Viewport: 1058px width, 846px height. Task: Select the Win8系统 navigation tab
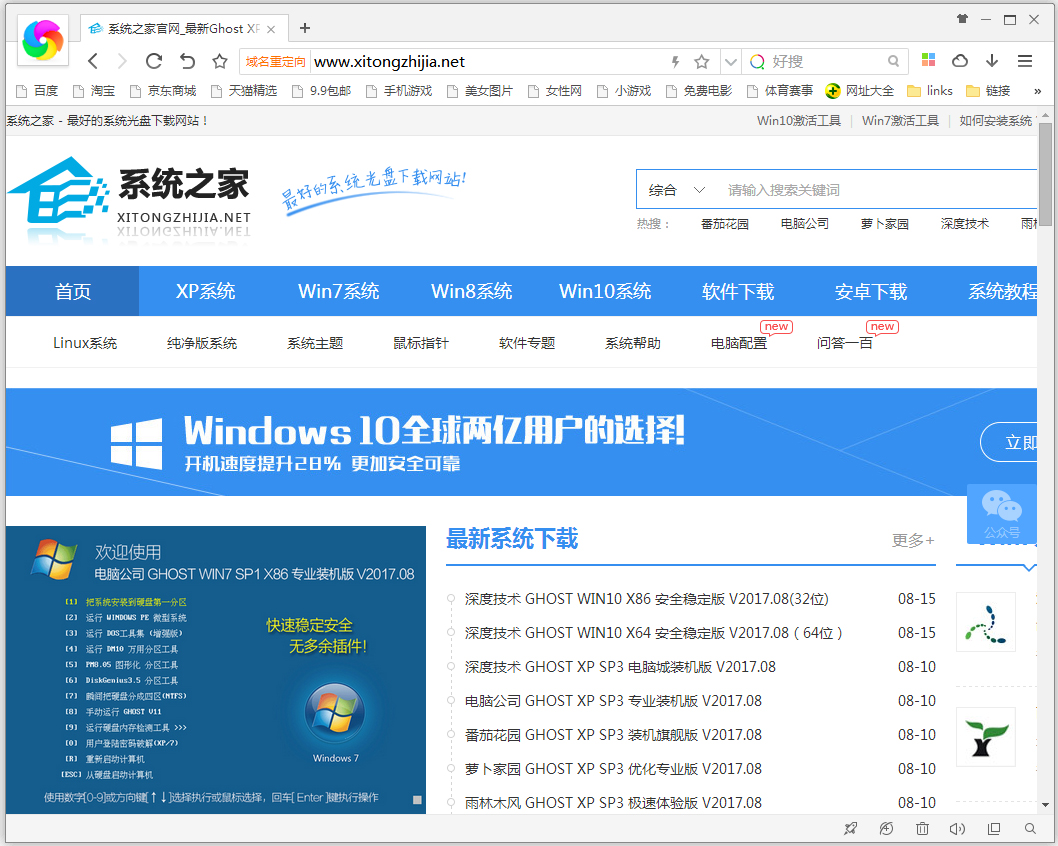(472, 291)
